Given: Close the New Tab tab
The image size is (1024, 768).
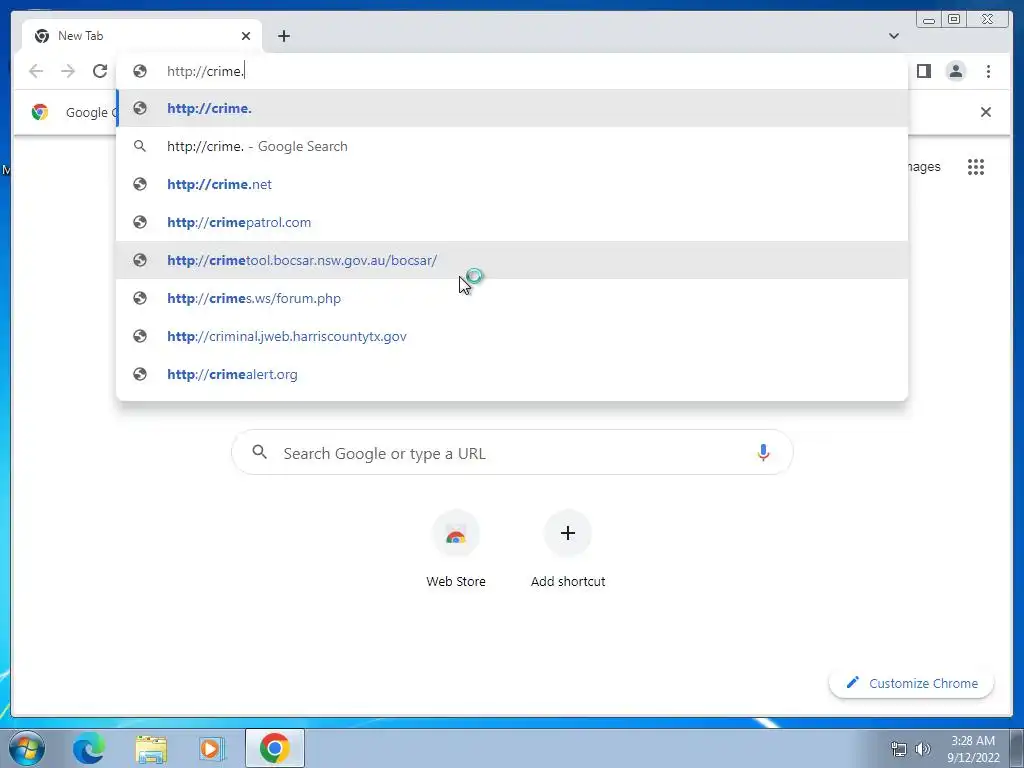Looking at the screenshot, I should (246, 36).
